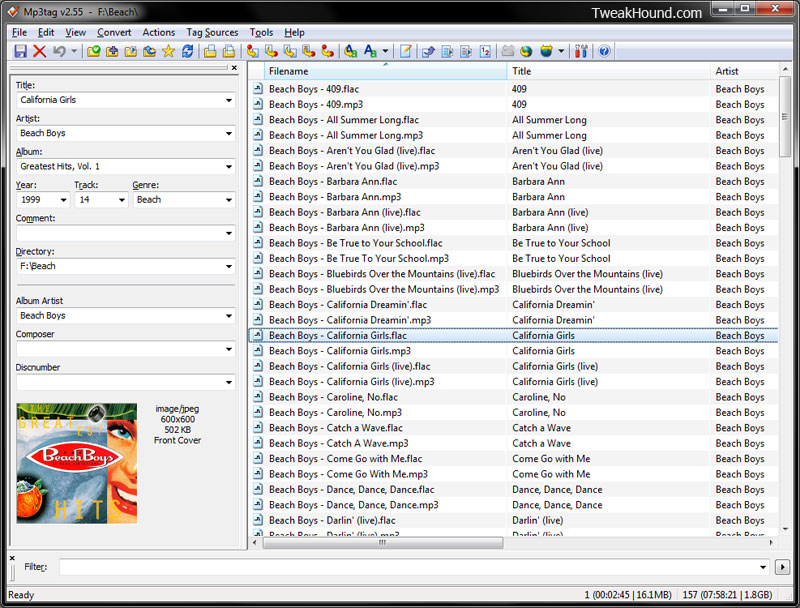Expand the Tag Sources toolbar dropdown arrow
The image size is (800, 608).
(561, 51)
